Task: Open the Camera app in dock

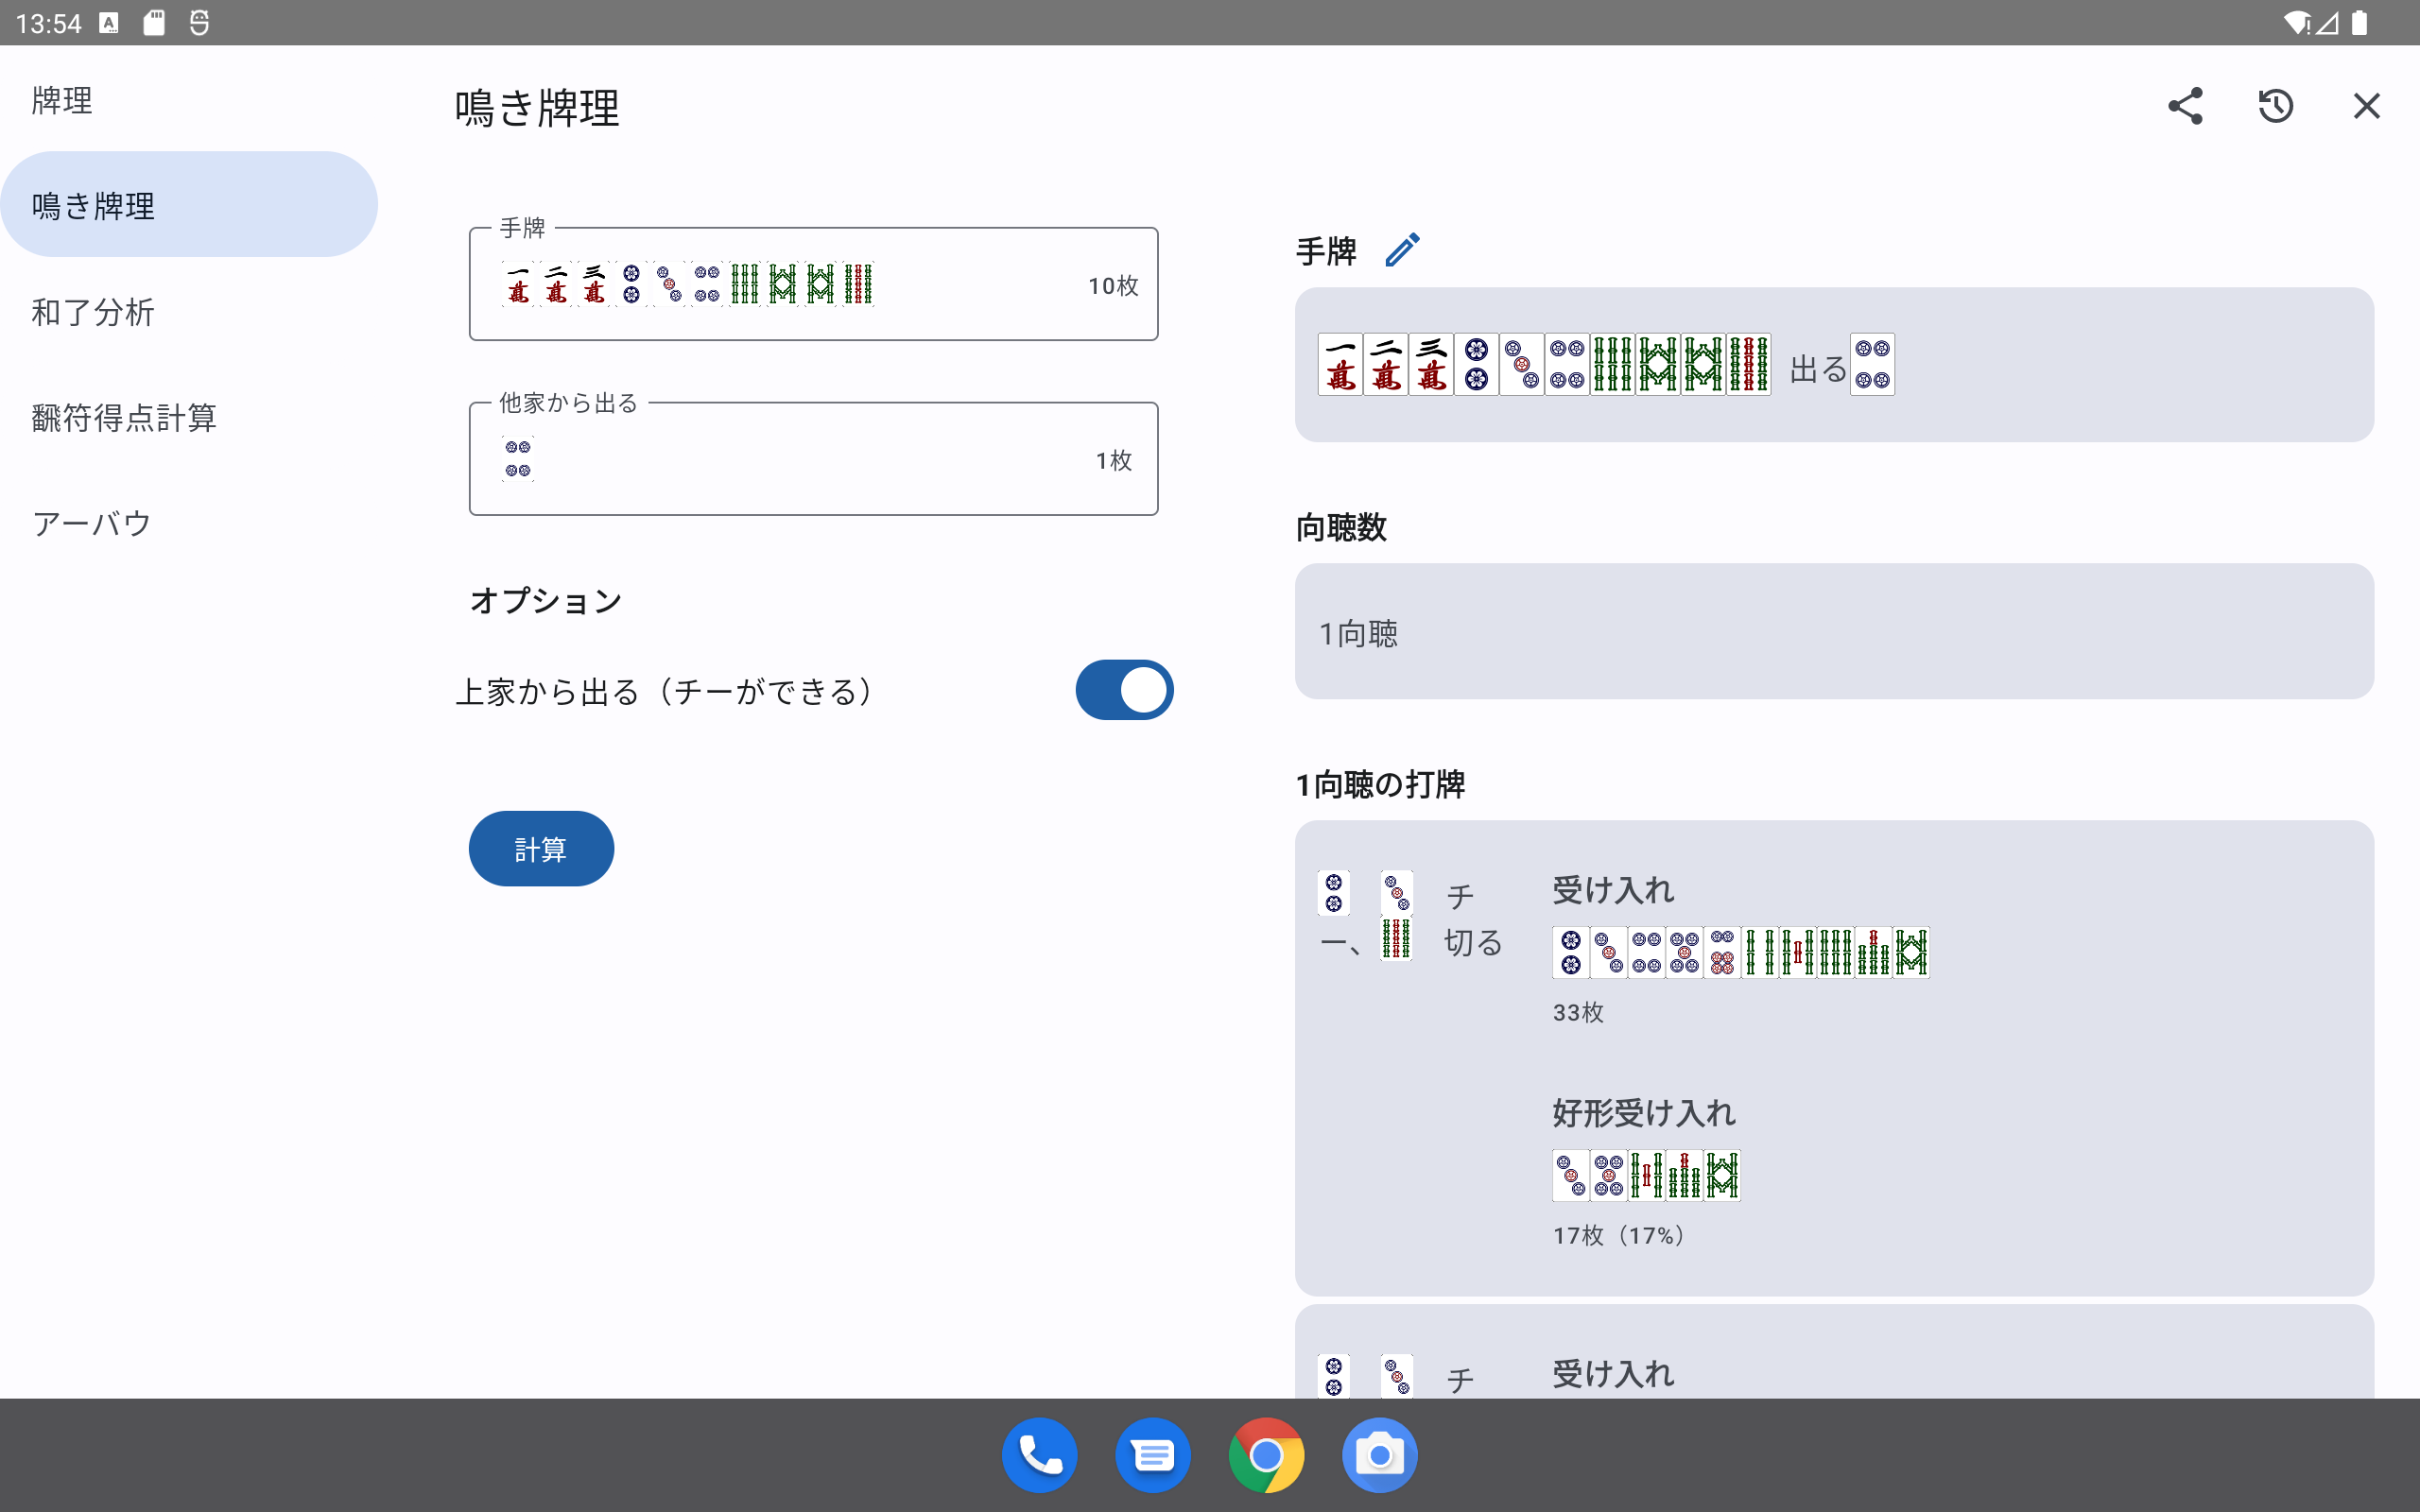Action: tap(1379, 1455)
